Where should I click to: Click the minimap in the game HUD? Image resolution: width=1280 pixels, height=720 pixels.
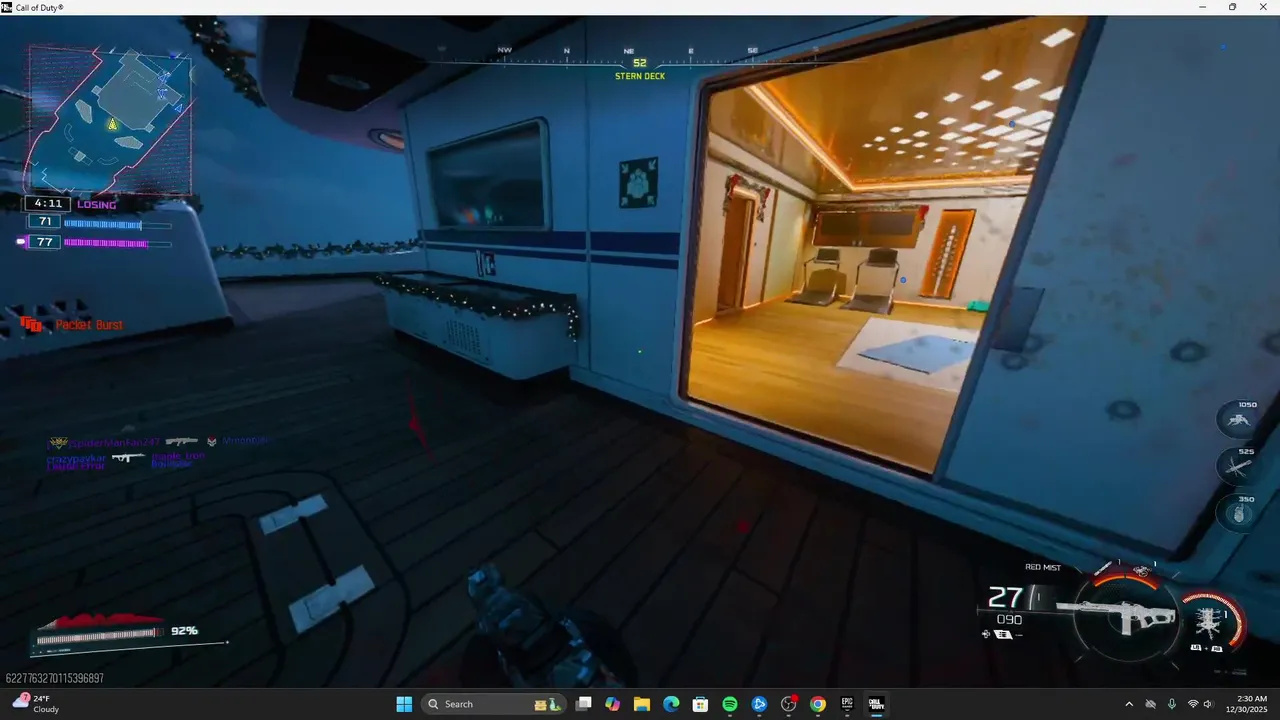[x=110, y=120]
